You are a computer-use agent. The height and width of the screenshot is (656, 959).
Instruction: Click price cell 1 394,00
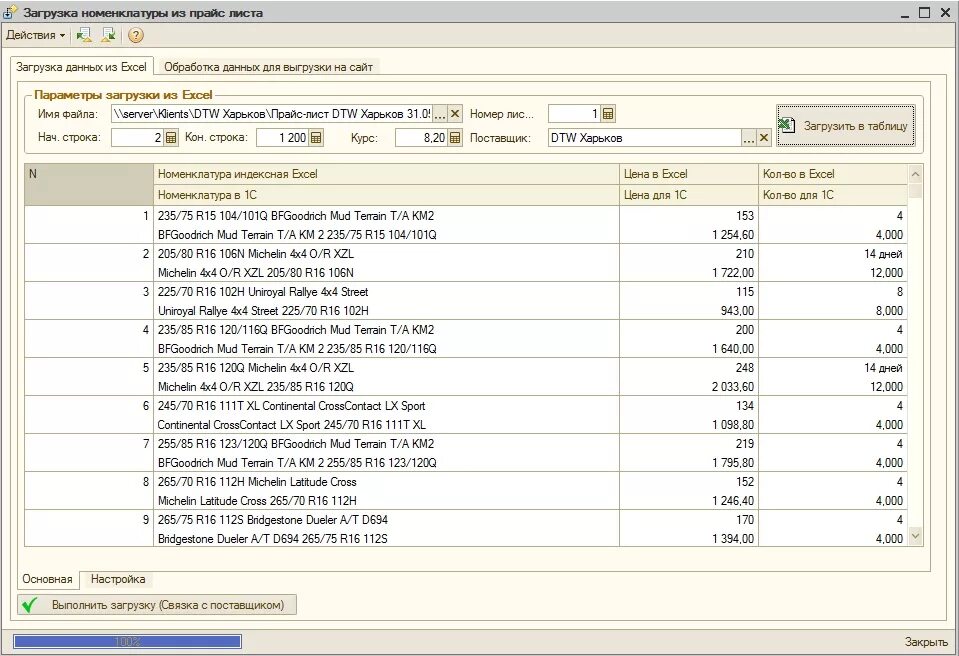click(689, 539)
